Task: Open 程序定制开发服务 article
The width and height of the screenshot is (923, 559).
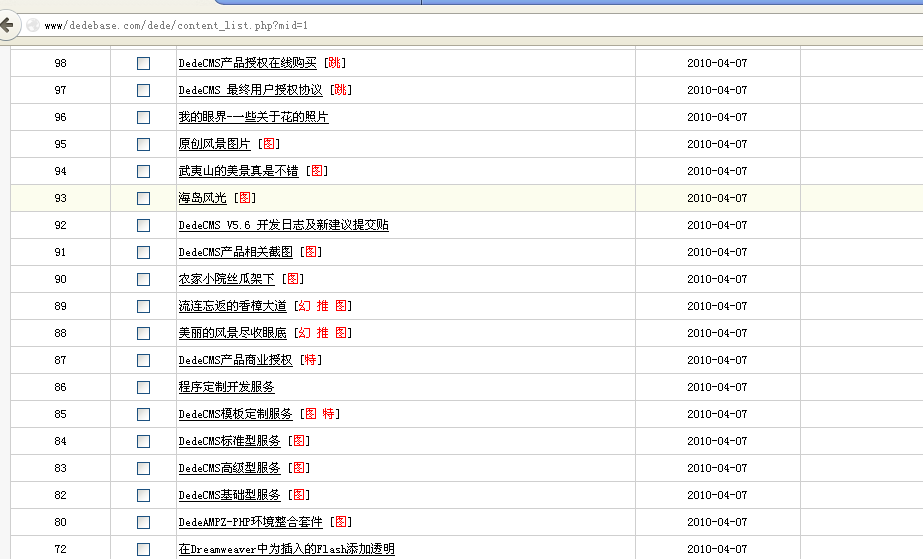Action: [227, 387]
